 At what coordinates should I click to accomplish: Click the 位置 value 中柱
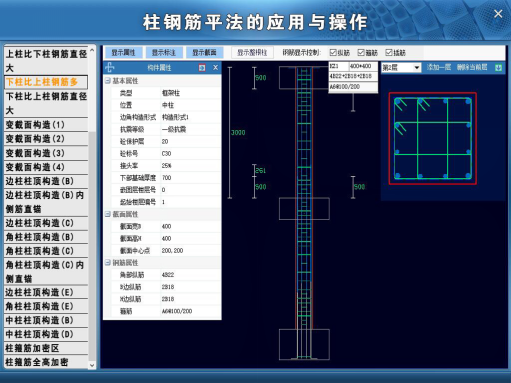[191, 105]
